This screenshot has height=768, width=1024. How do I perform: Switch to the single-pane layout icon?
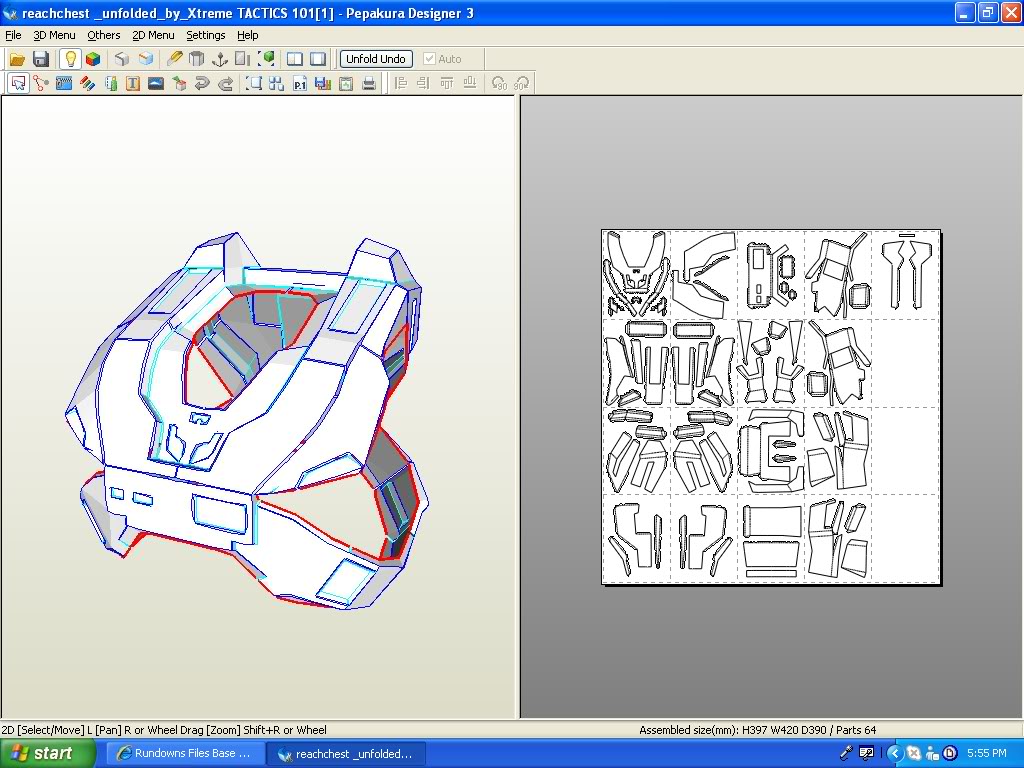(318, 59)
